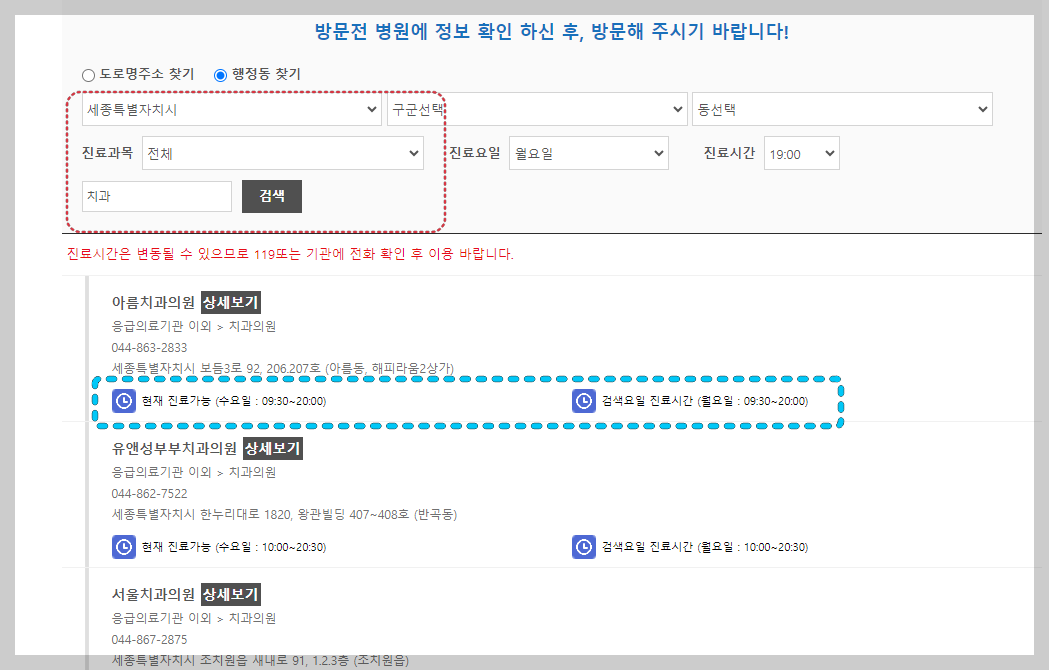Open the 진료과목 dropdown showing 전체
The height and width of the screenshot is (670, 1049).
pos(283,154)
